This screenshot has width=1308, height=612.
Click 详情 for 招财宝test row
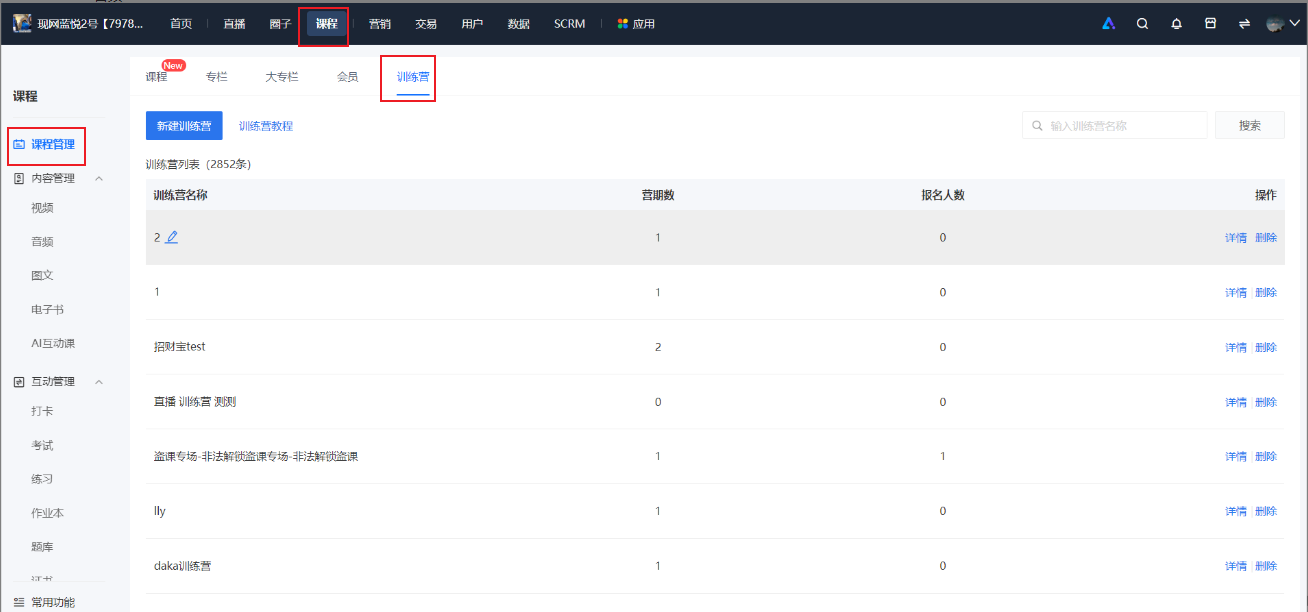click(x=1235, y=347)
